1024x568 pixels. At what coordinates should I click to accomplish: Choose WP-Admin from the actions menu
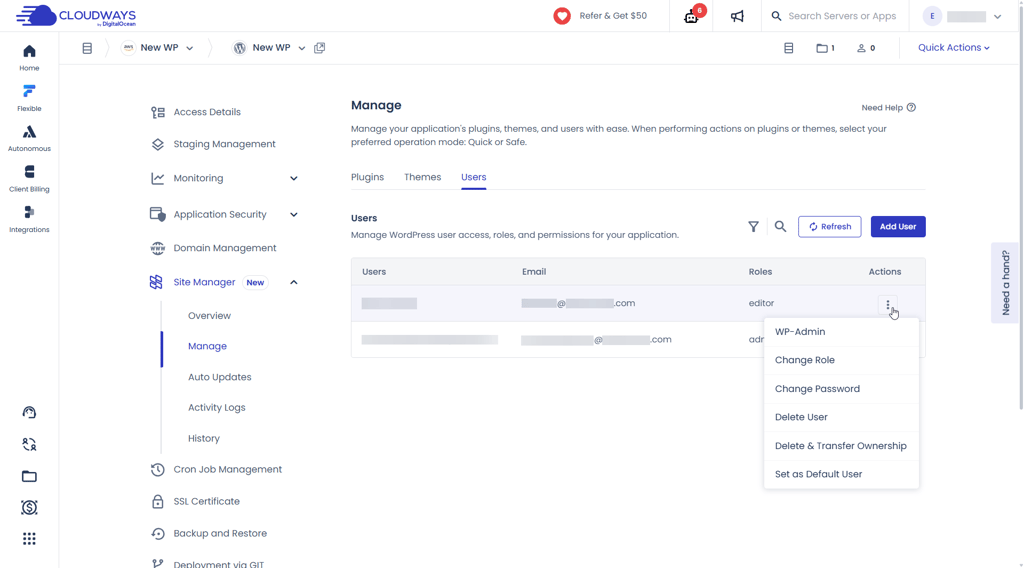tap(841, 332)
